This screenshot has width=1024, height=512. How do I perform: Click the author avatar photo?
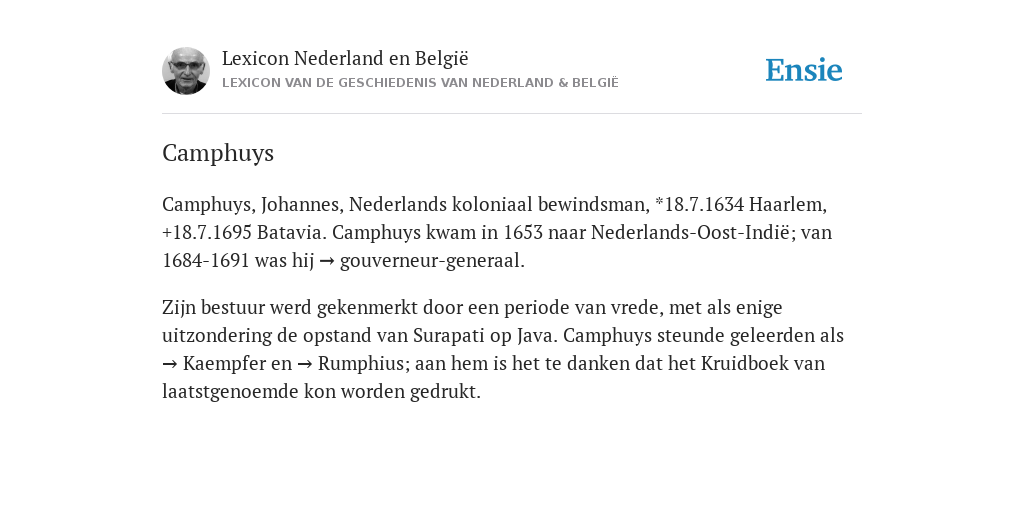(185, 71)
